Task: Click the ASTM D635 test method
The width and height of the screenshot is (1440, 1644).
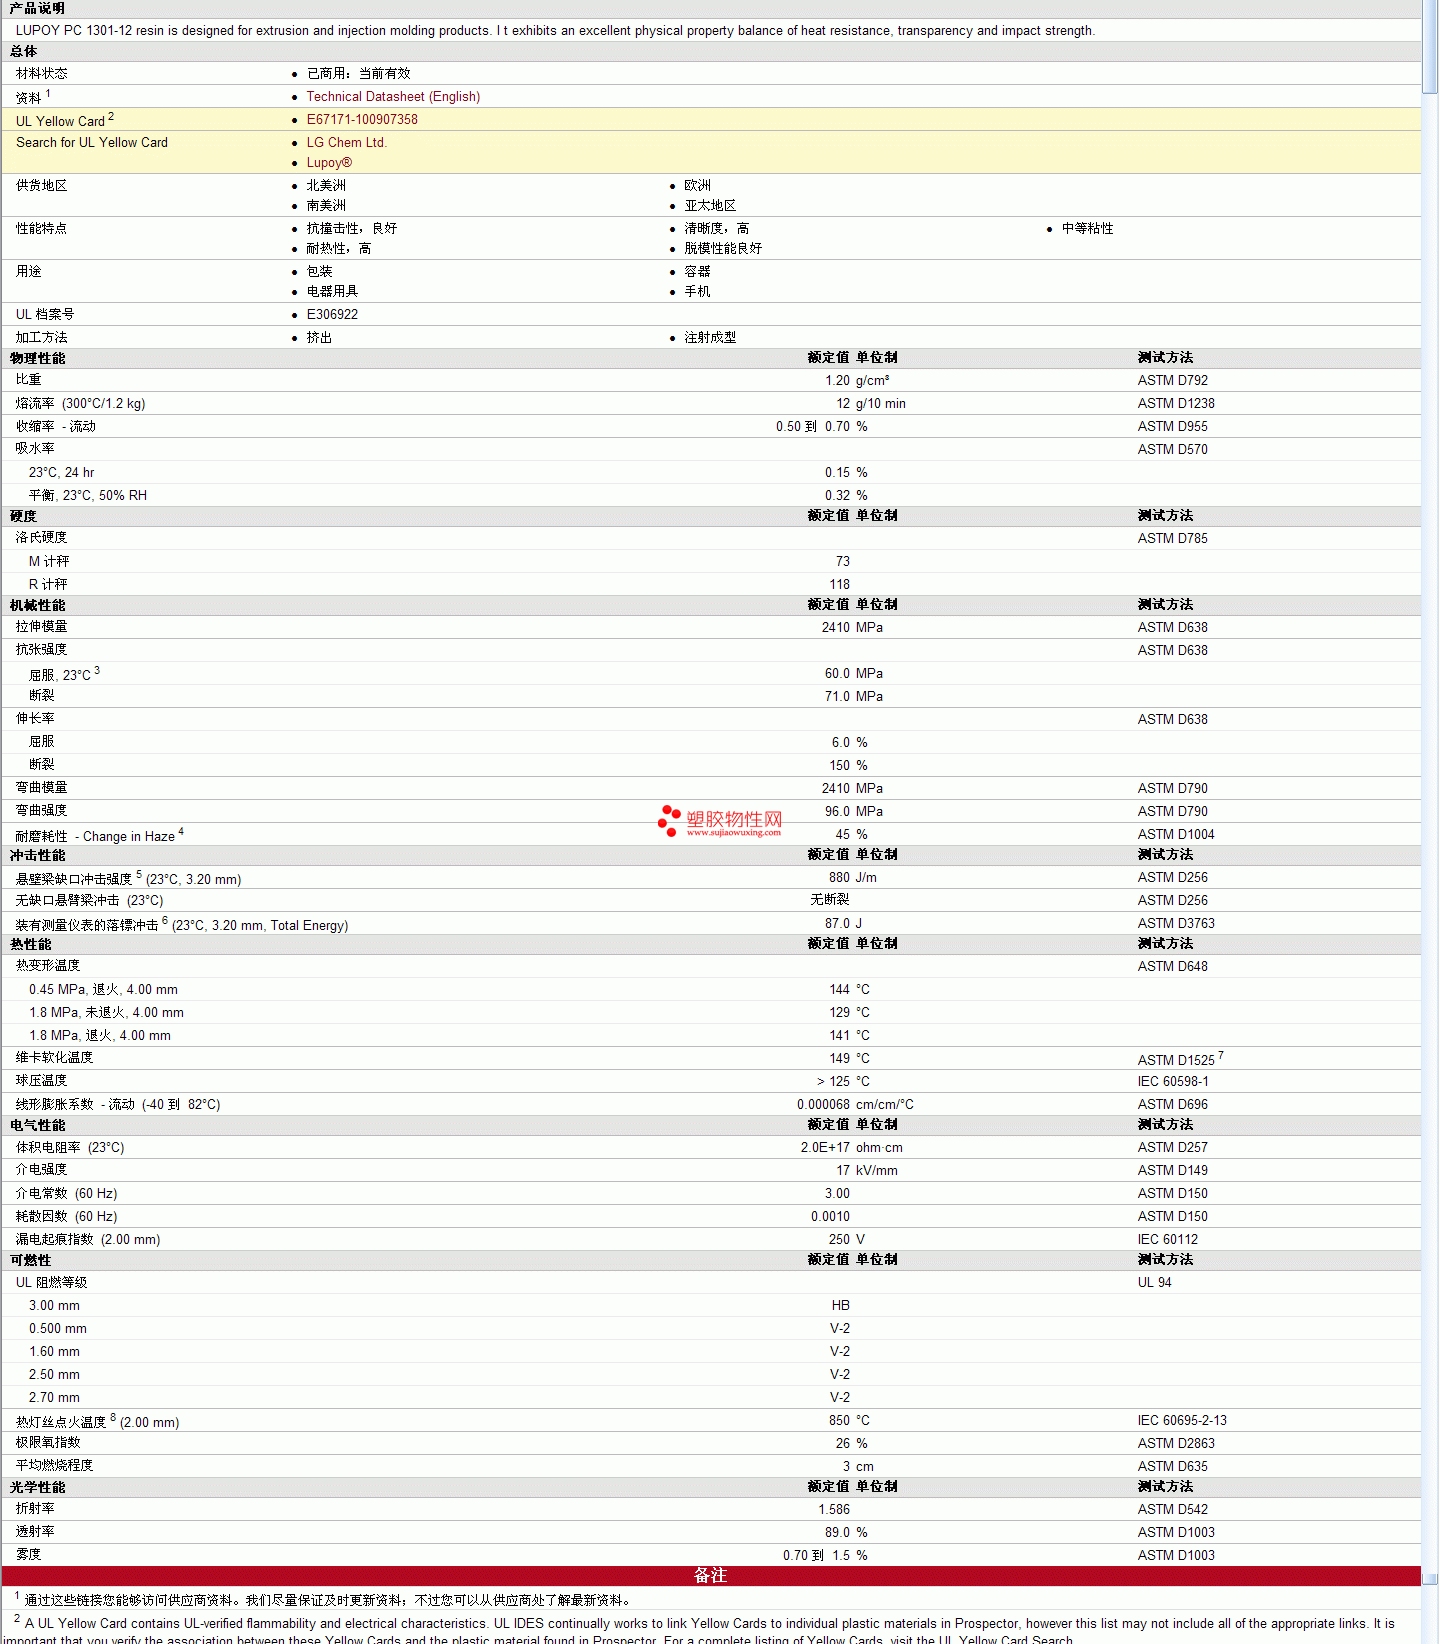Action: 1172,1467
